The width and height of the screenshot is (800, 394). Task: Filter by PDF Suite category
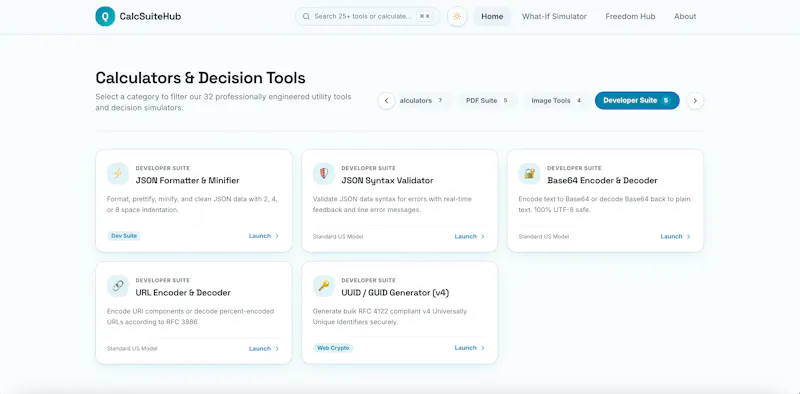487,101
